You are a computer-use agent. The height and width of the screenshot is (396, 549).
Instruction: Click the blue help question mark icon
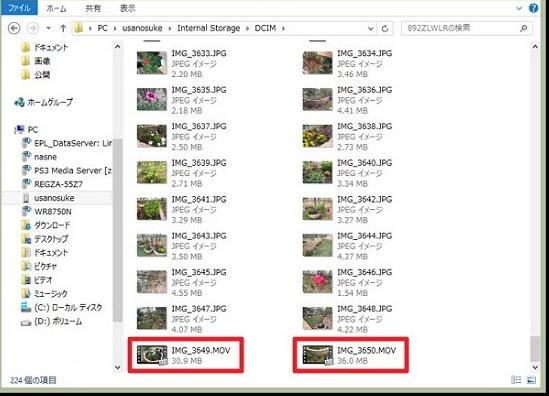533,8
